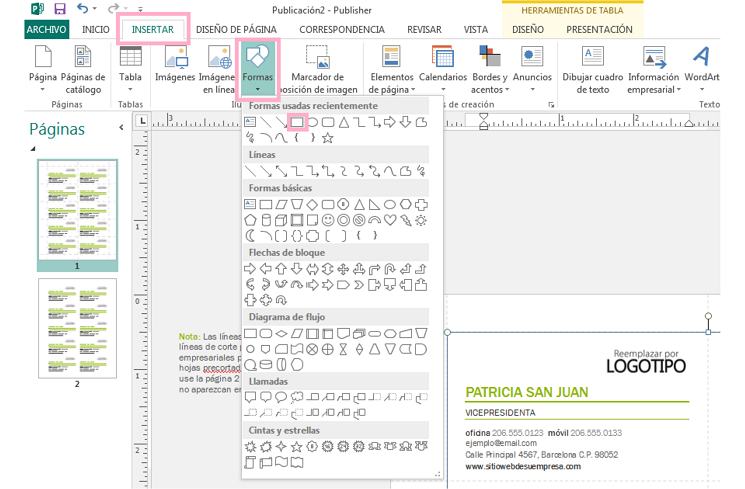Choose the crescent moon basic shape
Image resolution: width=745 pixels, height=489 pixels.
(x=250, y=235)
